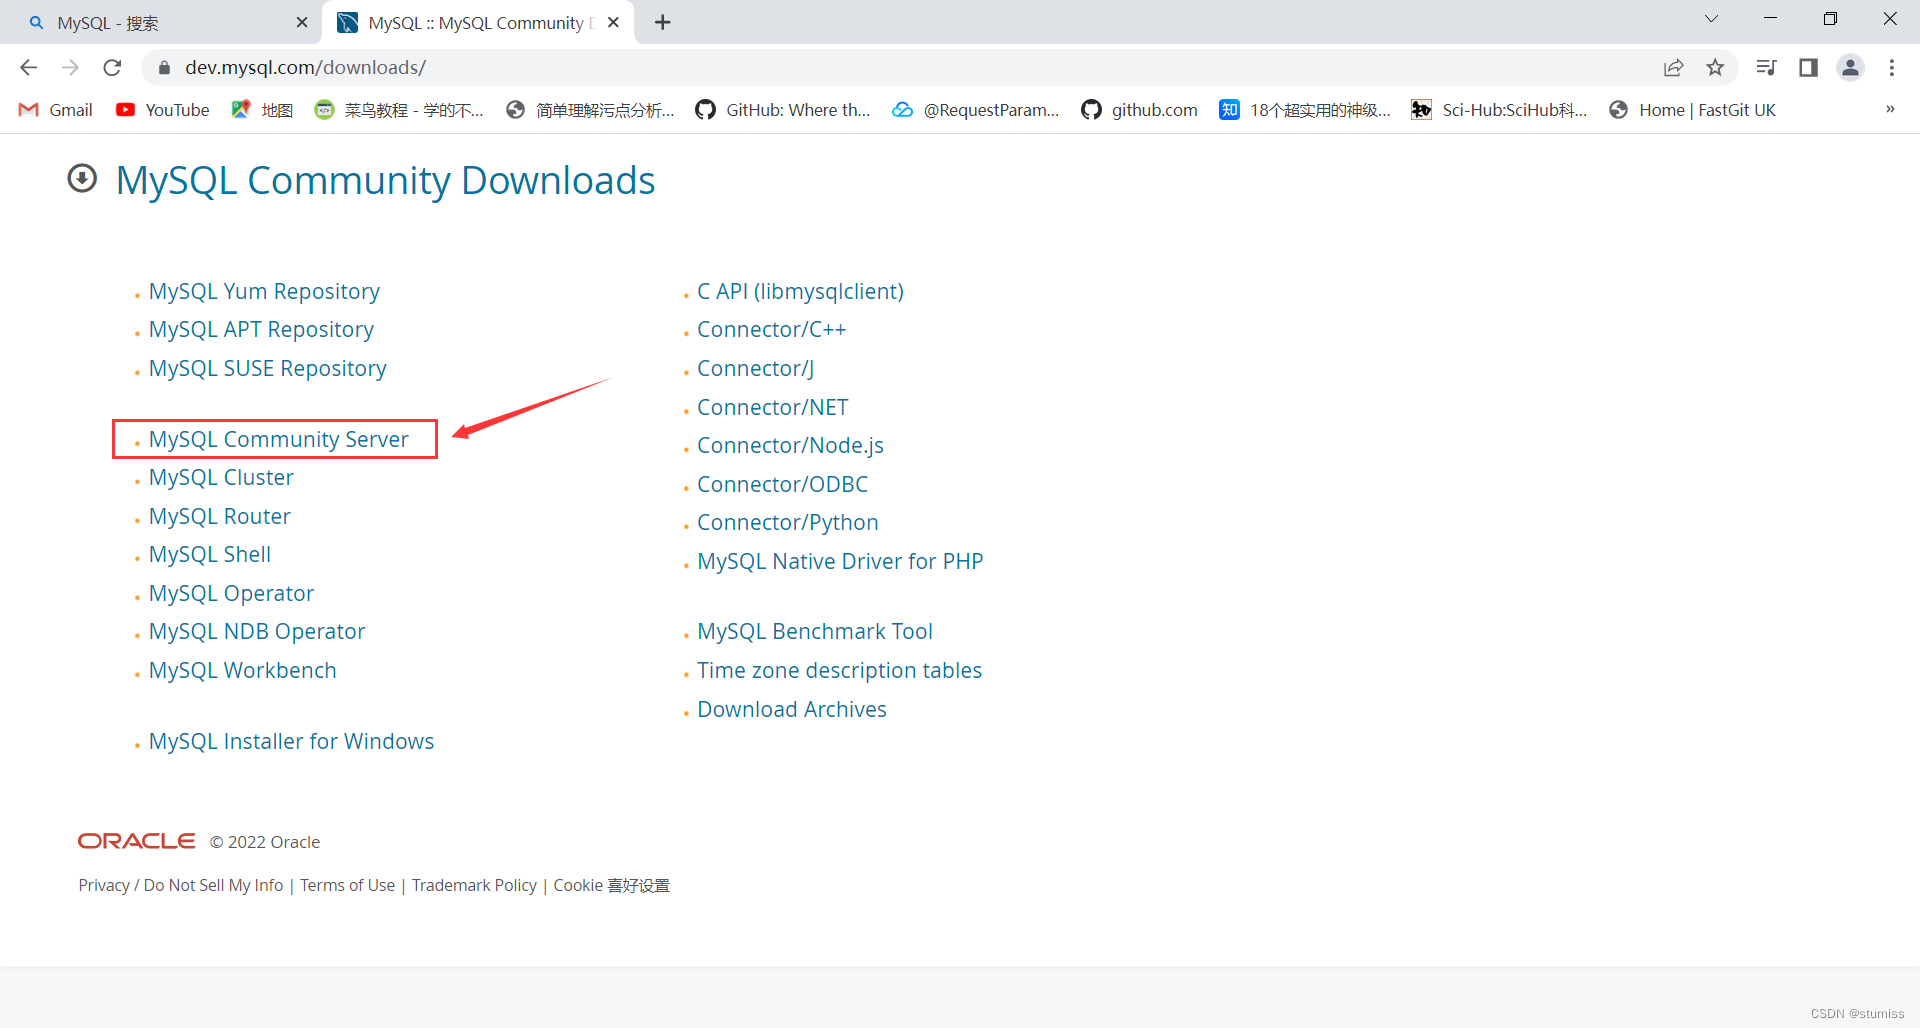
Task: Open the Connector/ODBC link
Action: pos(782,484)
